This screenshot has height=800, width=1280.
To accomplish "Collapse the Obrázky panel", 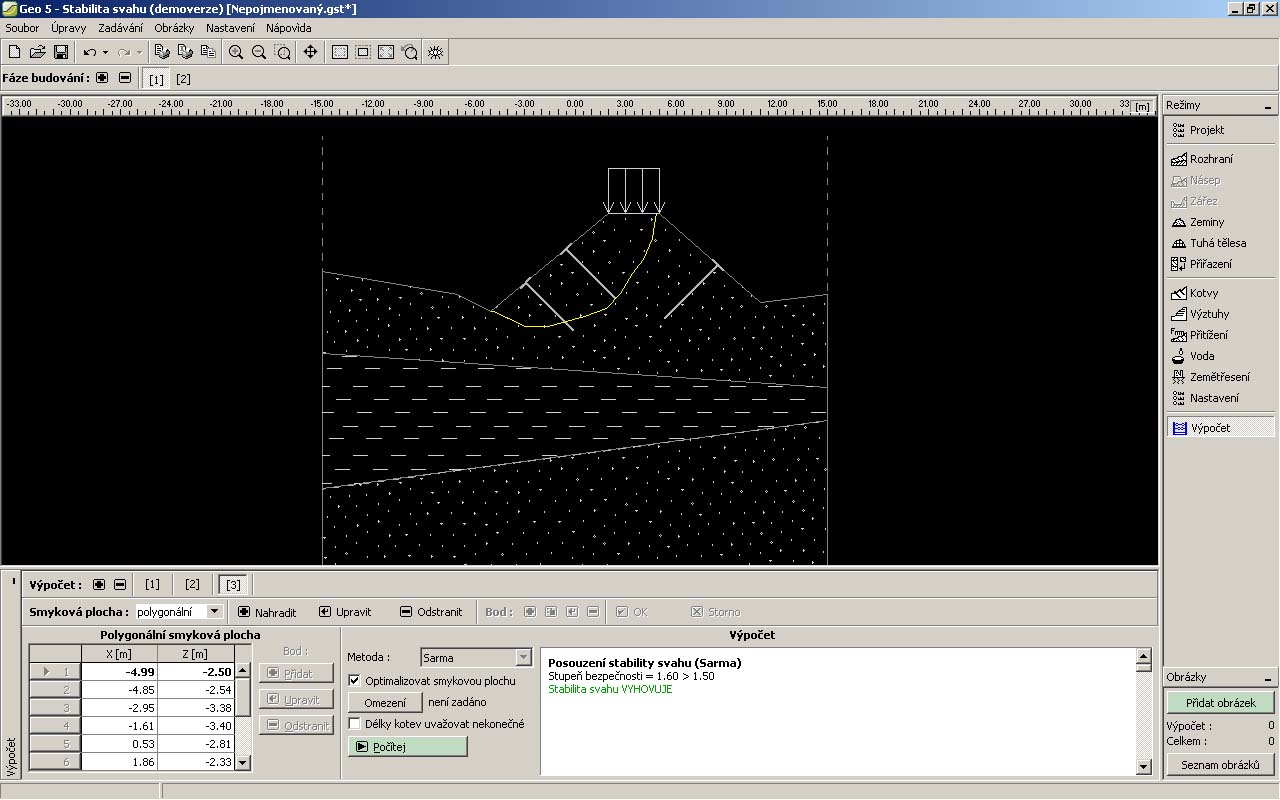I will 1268,677.
